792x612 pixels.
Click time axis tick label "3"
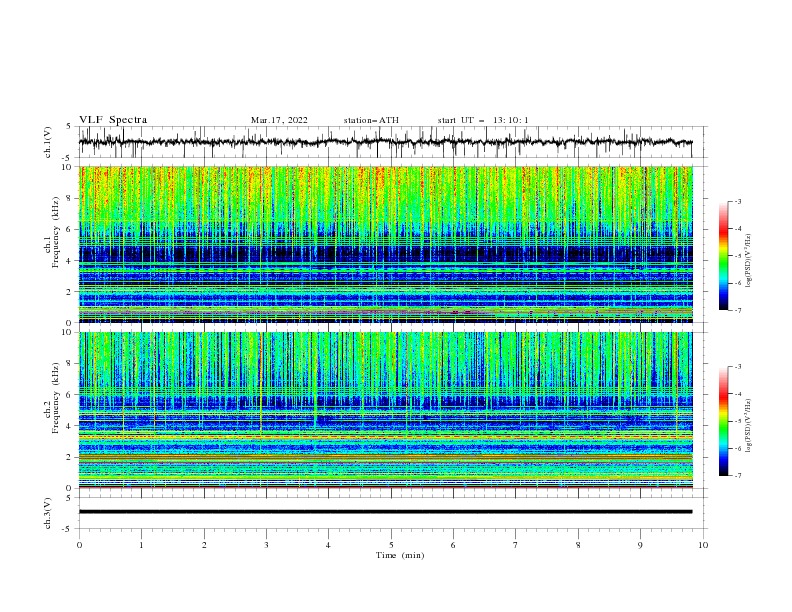pos(266,545)
